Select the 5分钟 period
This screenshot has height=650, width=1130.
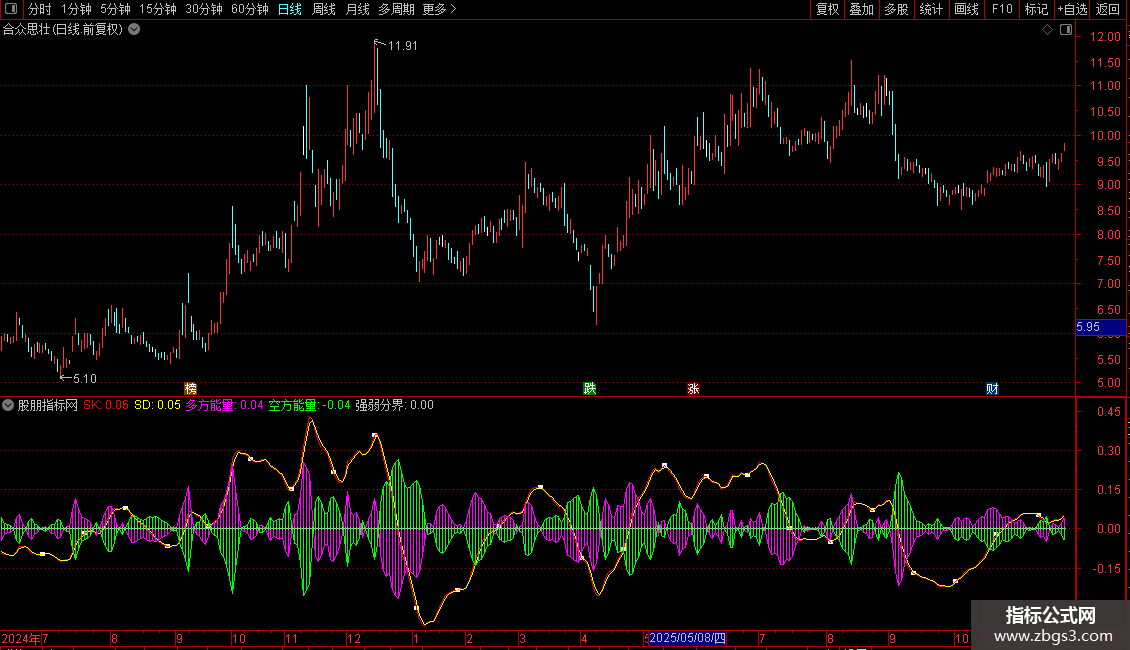pos(115,9)
